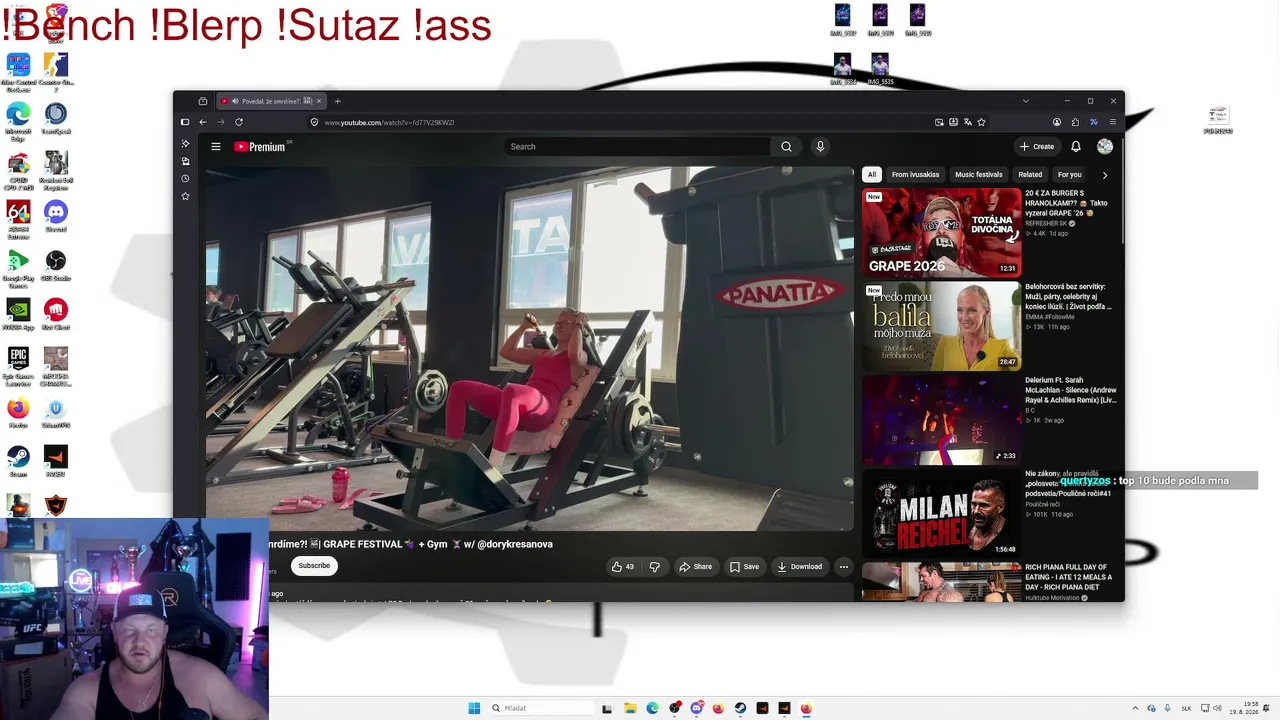This screenshot has width=1280, height=720.
Task: Open Microsoft Edge desktop shortcut
Action: point(18,122)
